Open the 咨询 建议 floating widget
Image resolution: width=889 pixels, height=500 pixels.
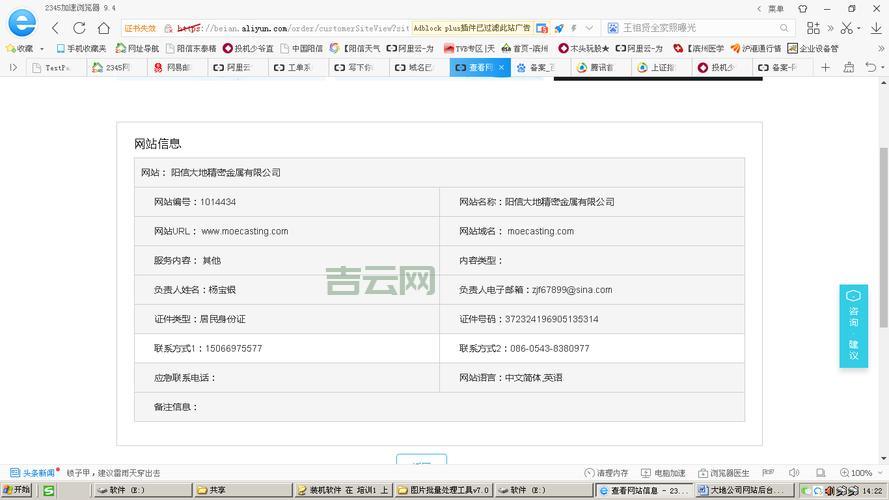point(853,326)
